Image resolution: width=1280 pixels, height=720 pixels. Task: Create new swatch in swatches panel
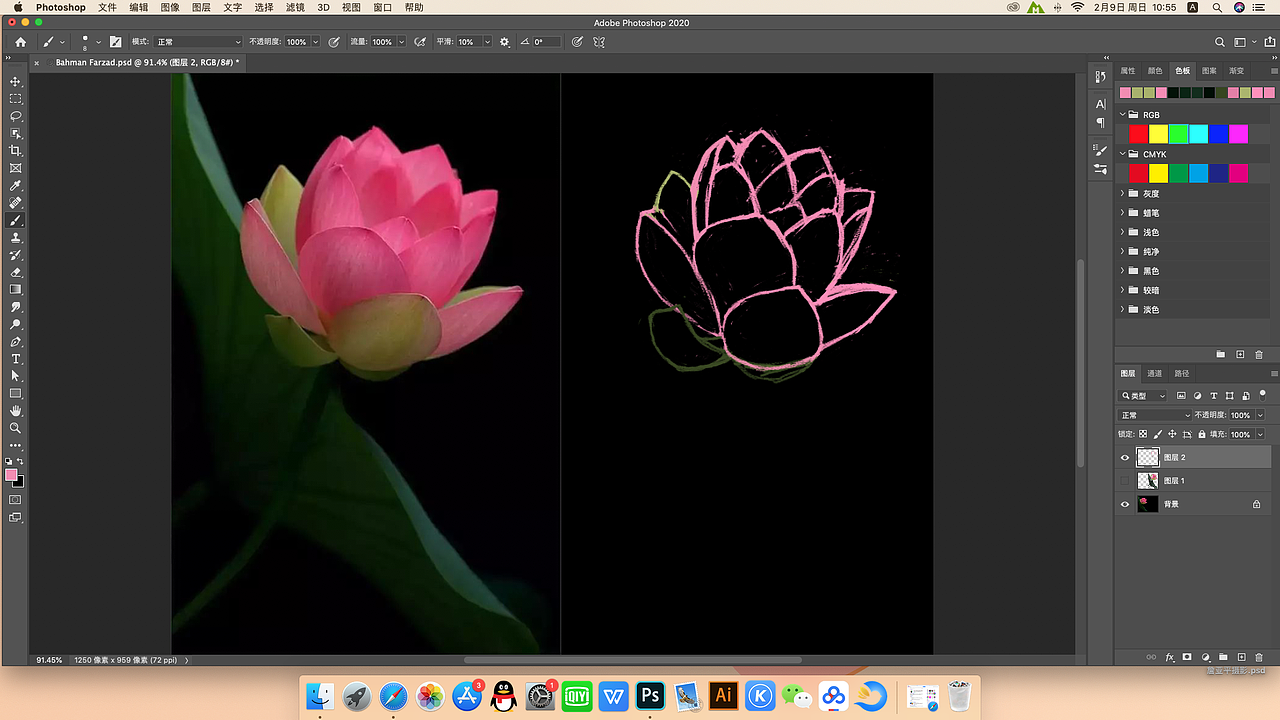[x=1240, y=355]
